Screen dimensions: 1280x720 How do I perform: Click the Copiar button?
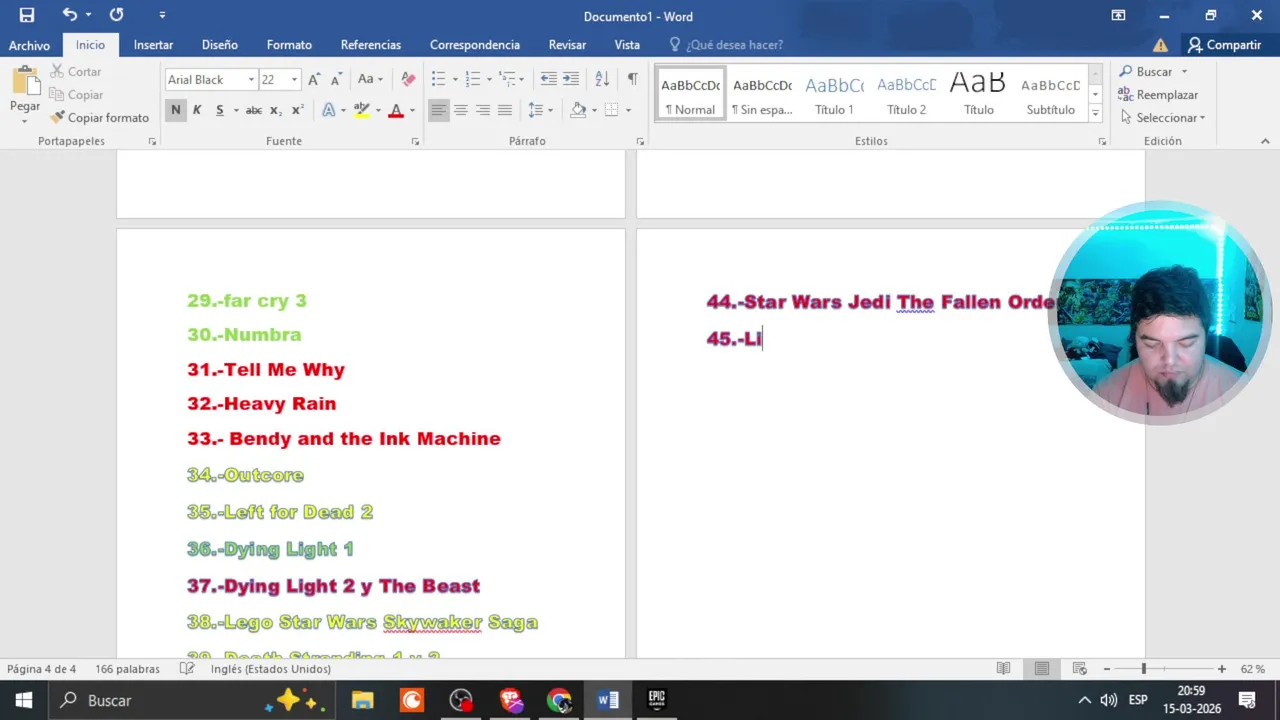click(76, 95)
